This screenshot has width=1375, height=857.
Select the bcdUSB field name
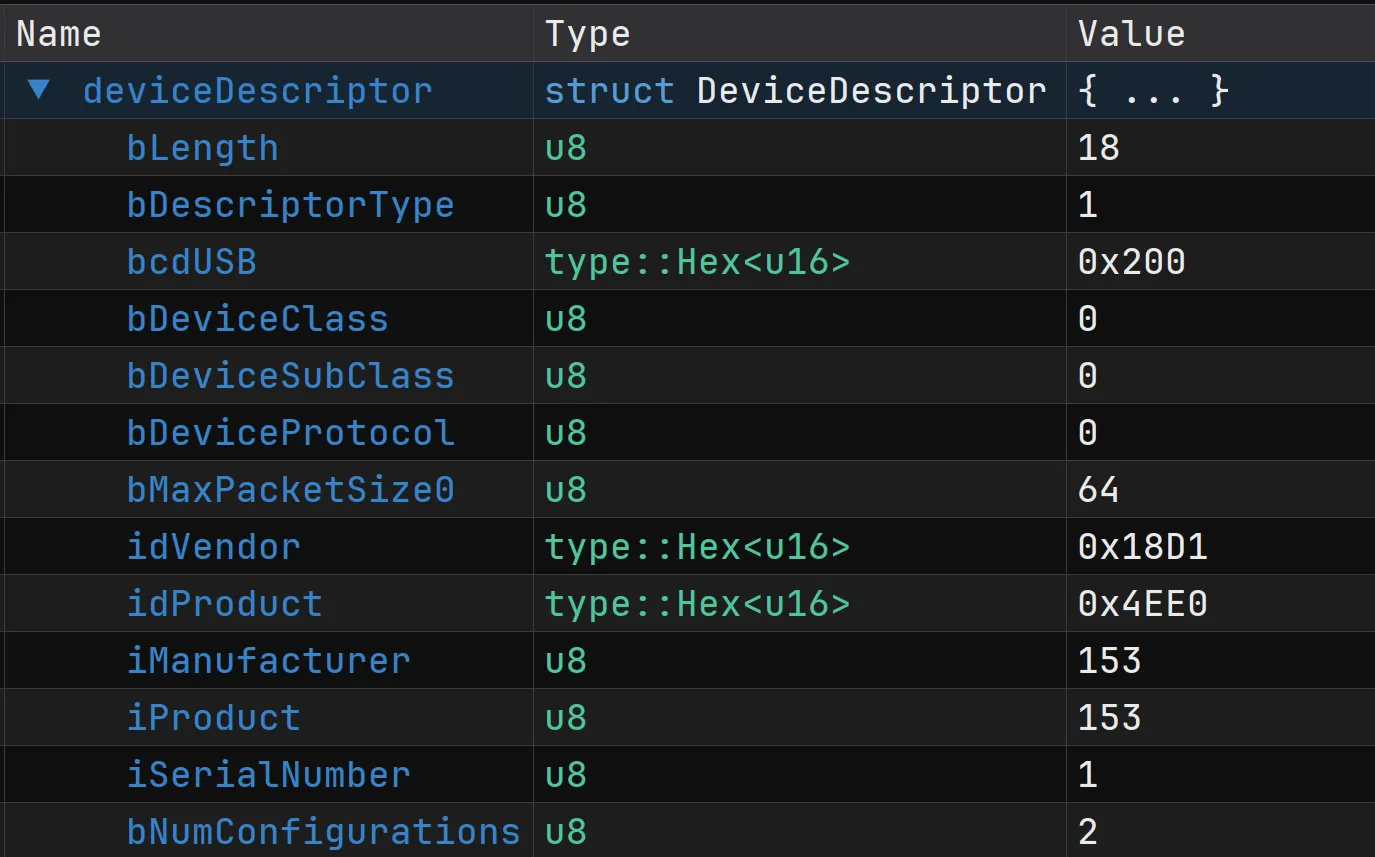191,262
